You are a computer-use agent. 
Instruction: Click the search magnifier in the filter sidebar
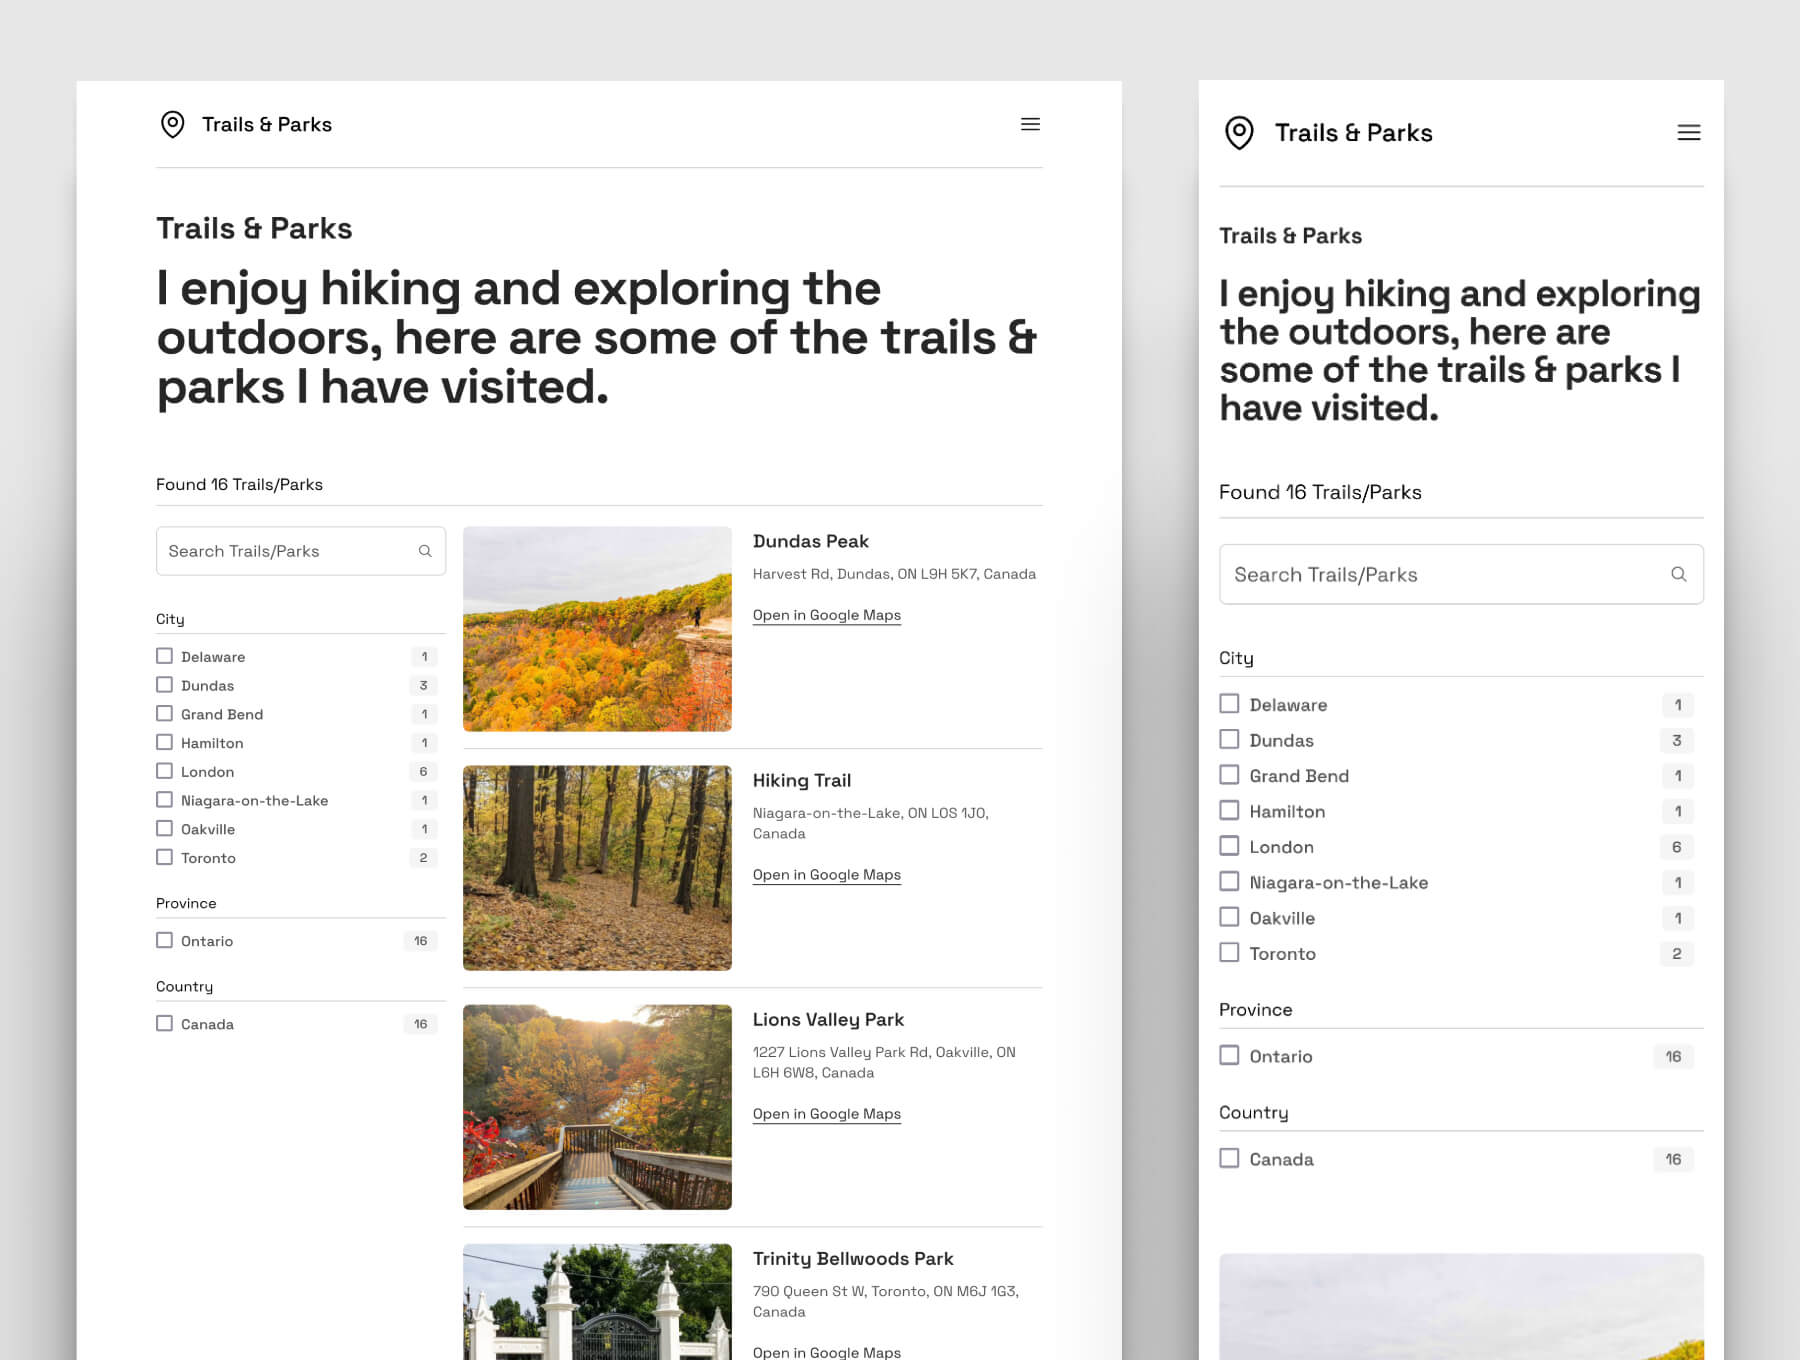[424, 551]
